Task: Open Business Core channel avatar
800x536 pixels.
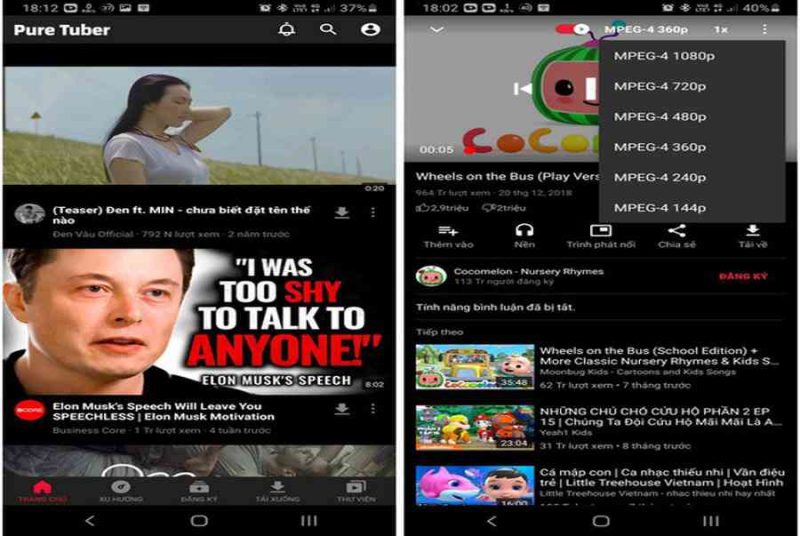Action: pos(30,411)
